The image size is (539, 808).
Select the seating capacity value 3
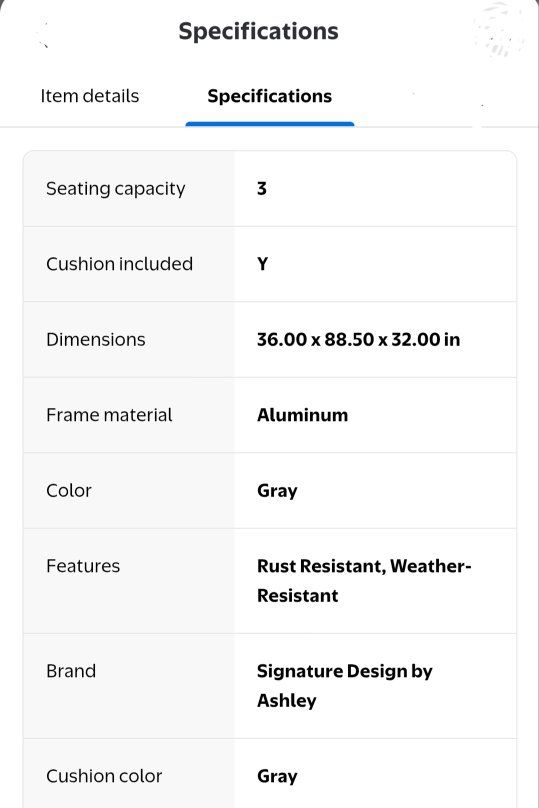[262, 188]
